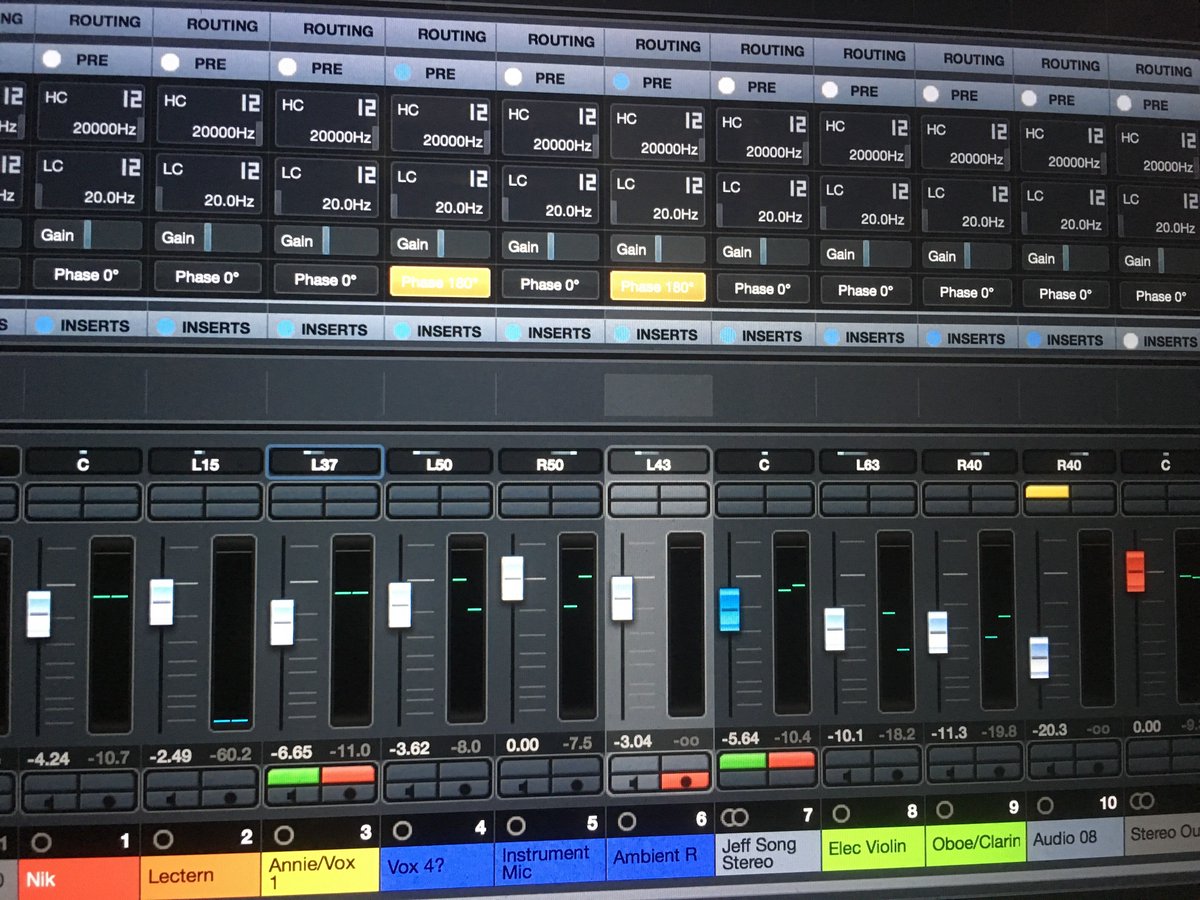Click Gain slider on channel 2 (Lectern)
The height and width of the screenshot is (900, 1200).
pos(207,237)
